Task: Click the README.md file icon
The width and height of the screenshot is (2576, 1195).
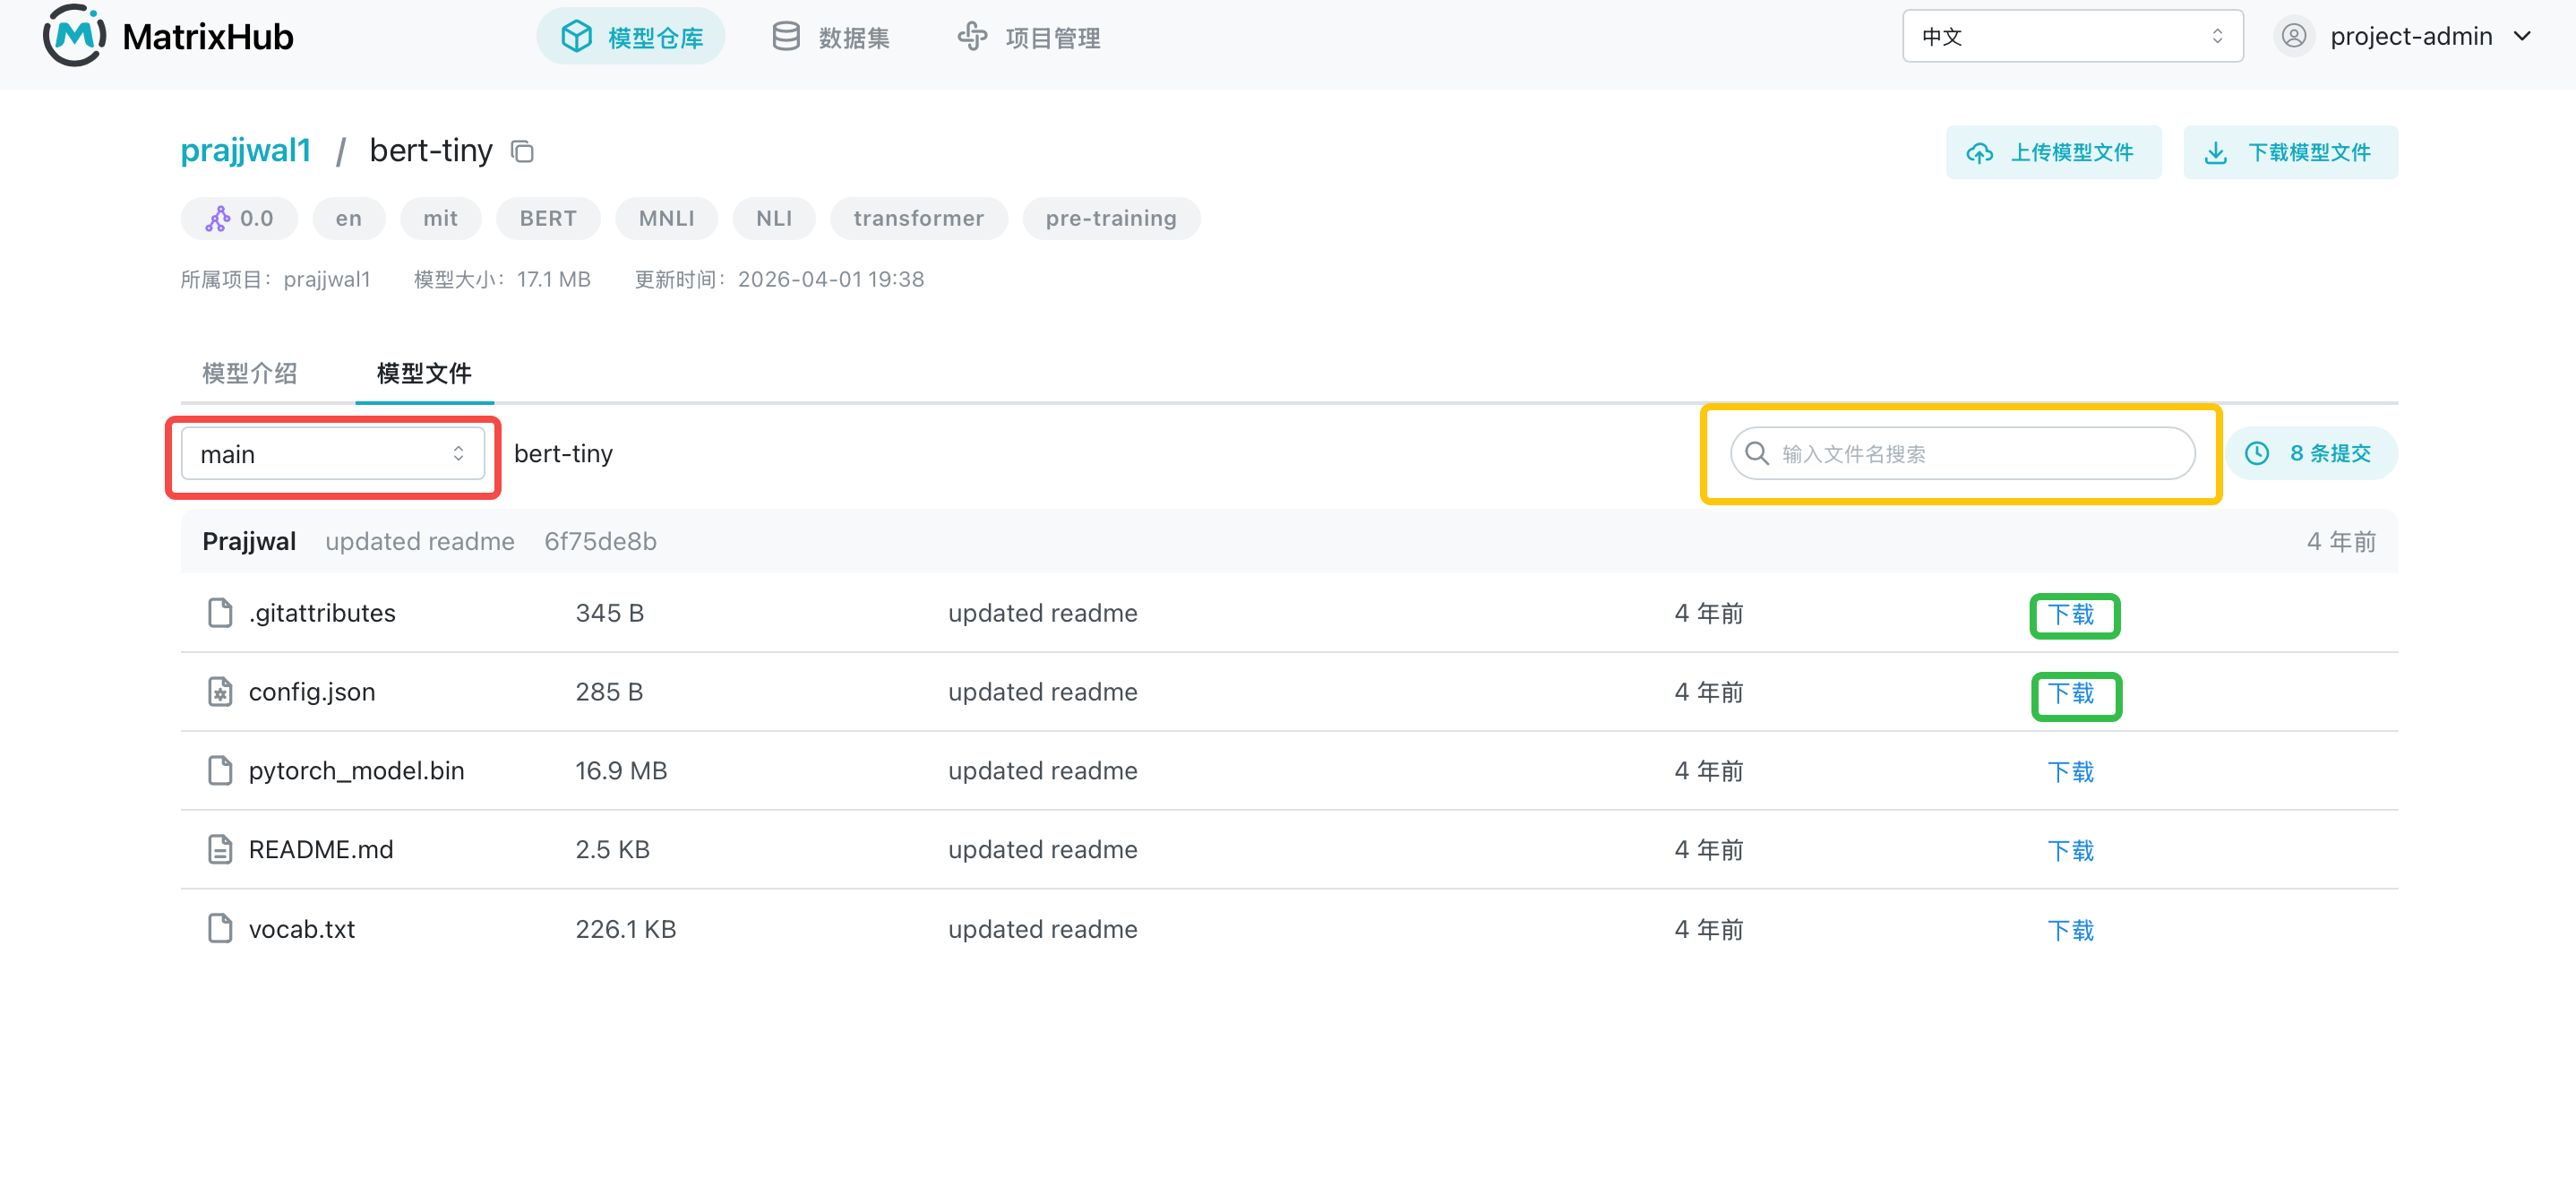Action: (x=220, y=849)
